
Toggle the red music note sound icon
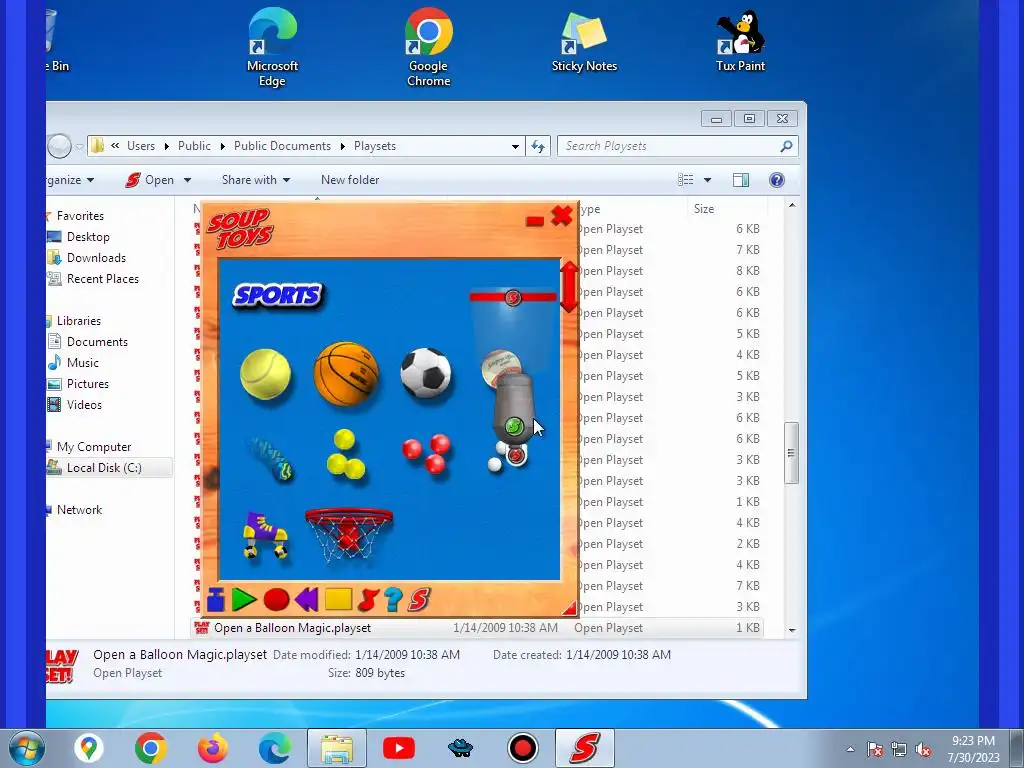click(368, 600)
